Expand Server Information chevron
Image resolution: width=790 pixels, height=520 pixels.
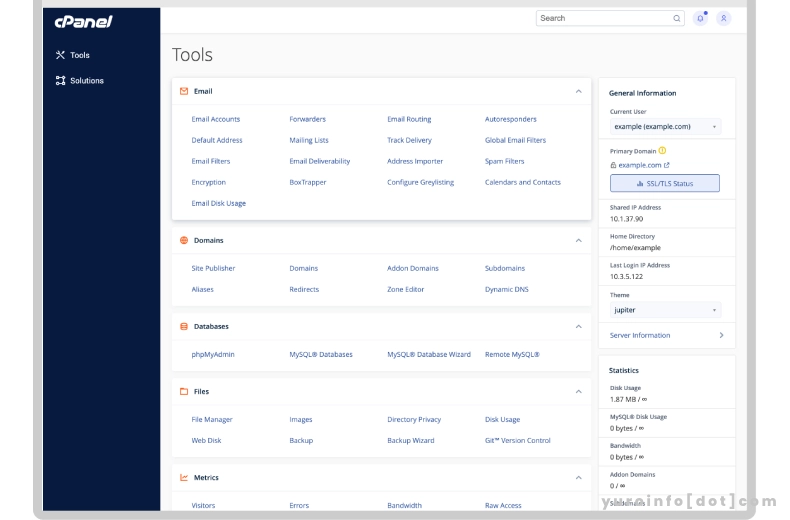click(721, 335)
